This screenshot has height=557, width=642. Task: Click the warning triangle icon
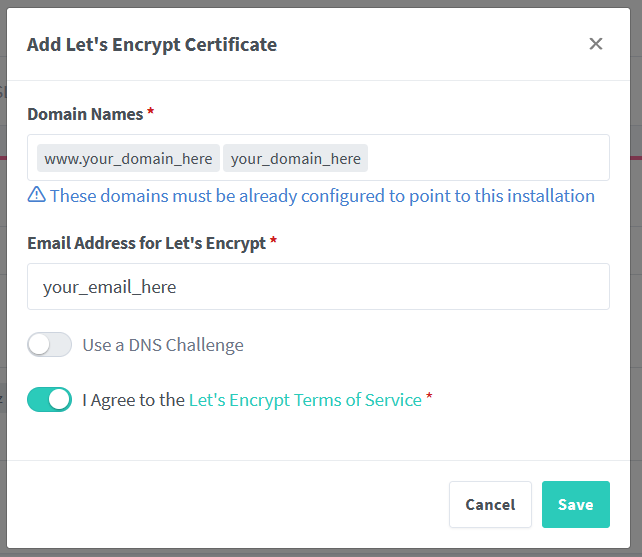(x=36, y=195)
